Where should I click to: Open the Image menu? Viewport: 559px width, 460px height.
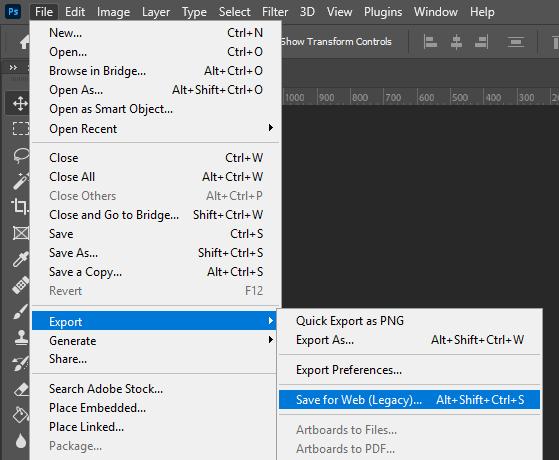113,12
